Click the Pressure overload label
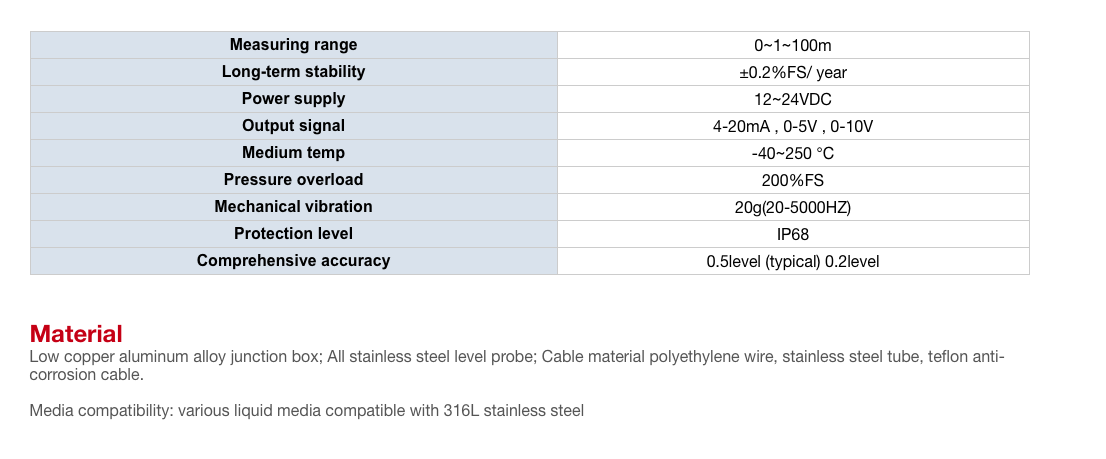The width and height of the screenshot is (1106, 459). coord(293,180)
